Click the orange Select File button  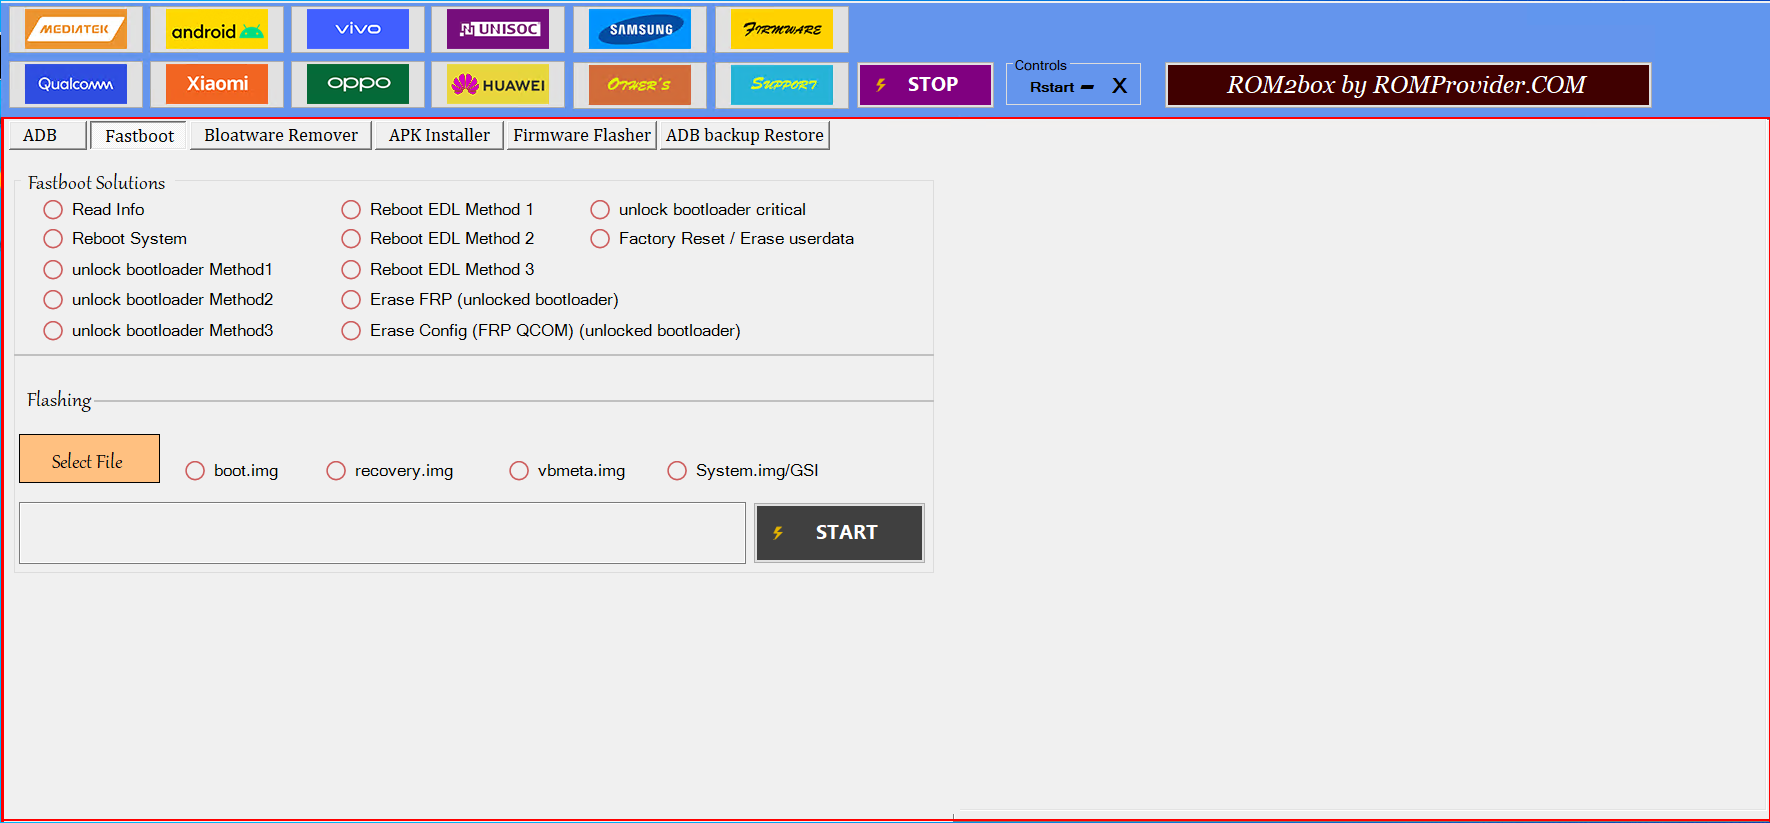[x=89, y=459]
